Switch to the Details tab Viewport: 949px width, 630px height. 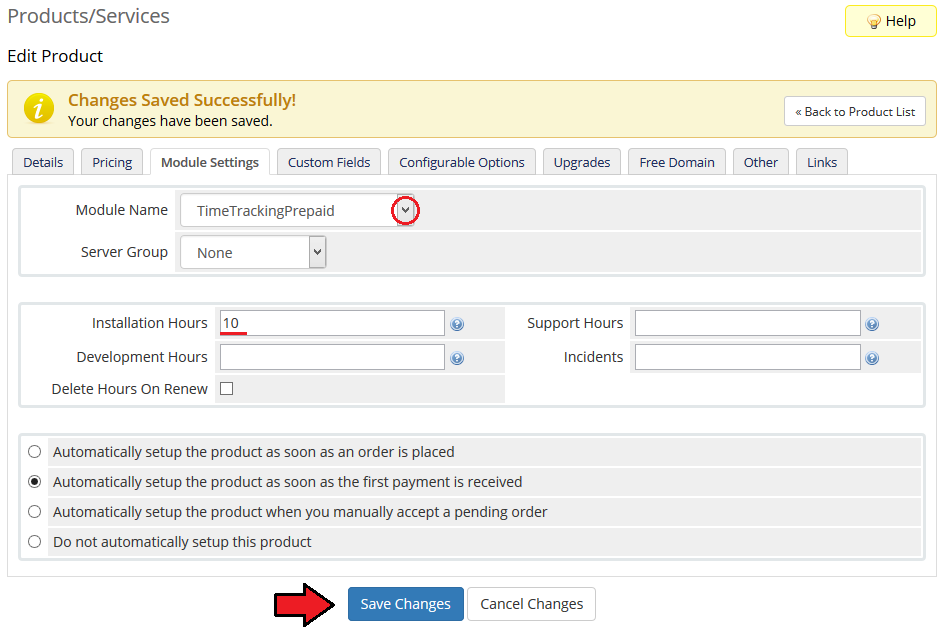[x=43, y=162]
